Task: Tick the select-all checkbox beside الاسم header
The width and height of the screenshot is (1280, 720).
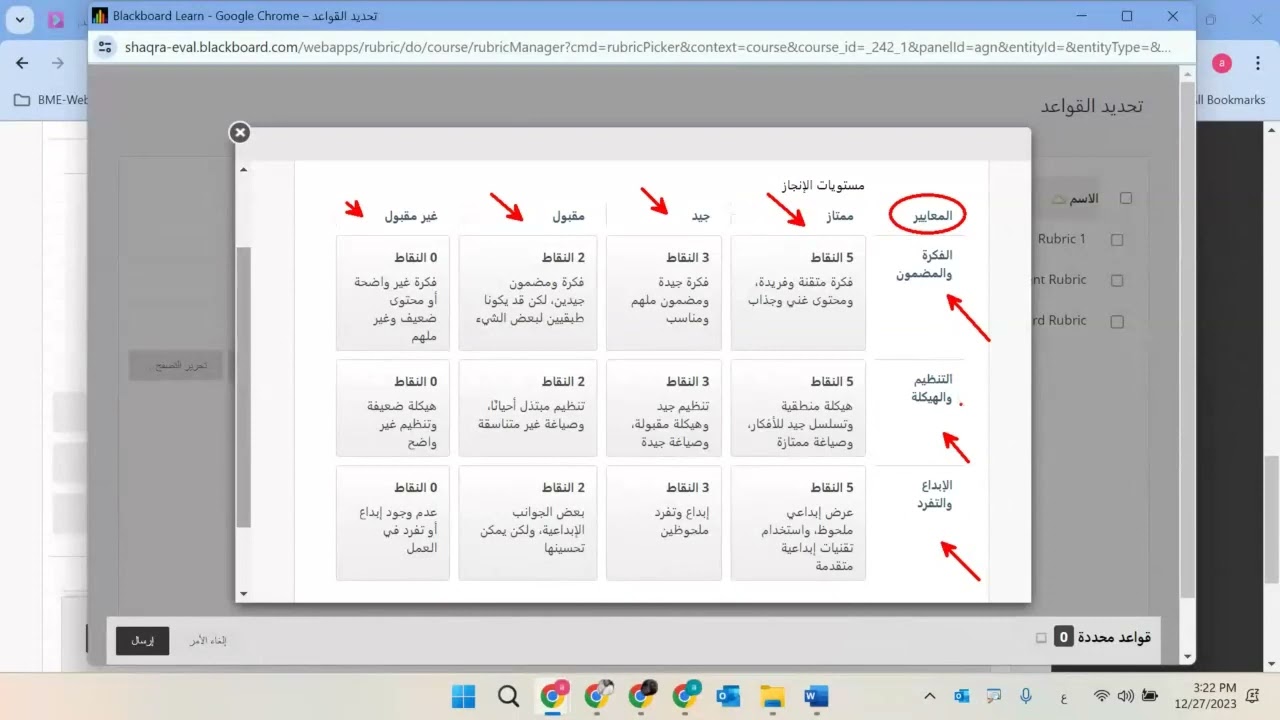Action: [x=1126, y=198]
